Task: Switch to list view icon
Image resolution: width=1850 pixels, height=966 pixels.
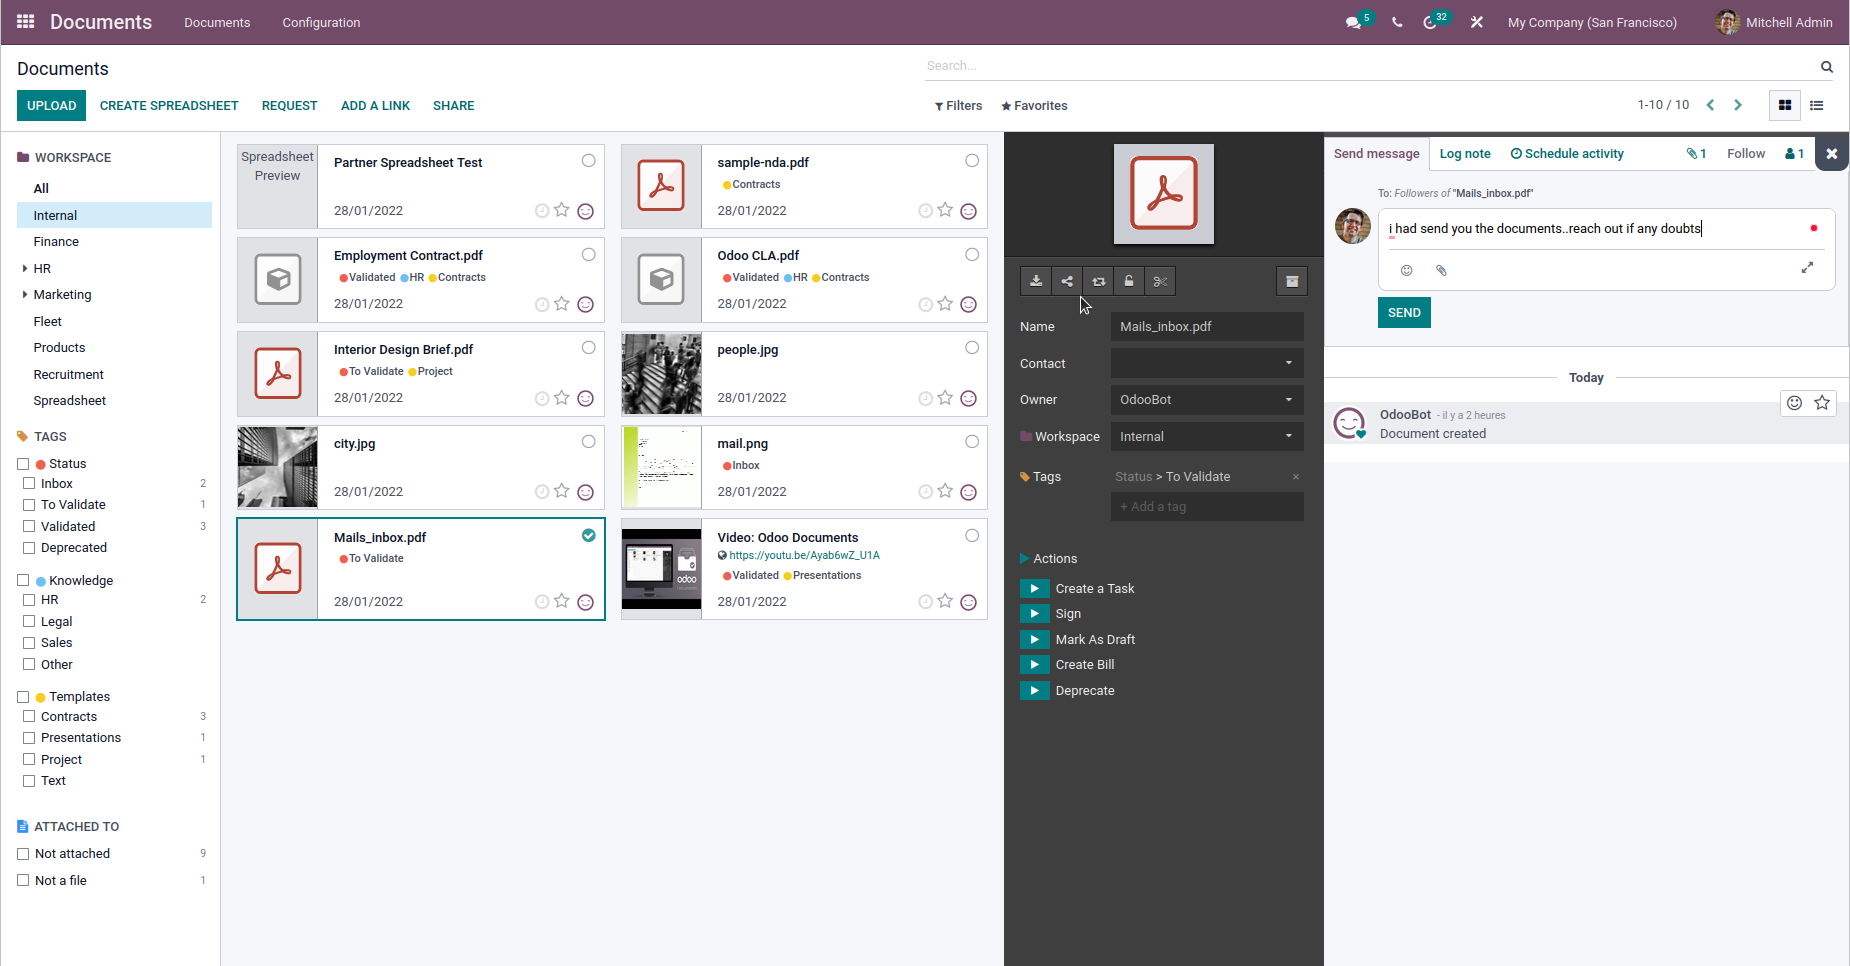Action: 1817,105
